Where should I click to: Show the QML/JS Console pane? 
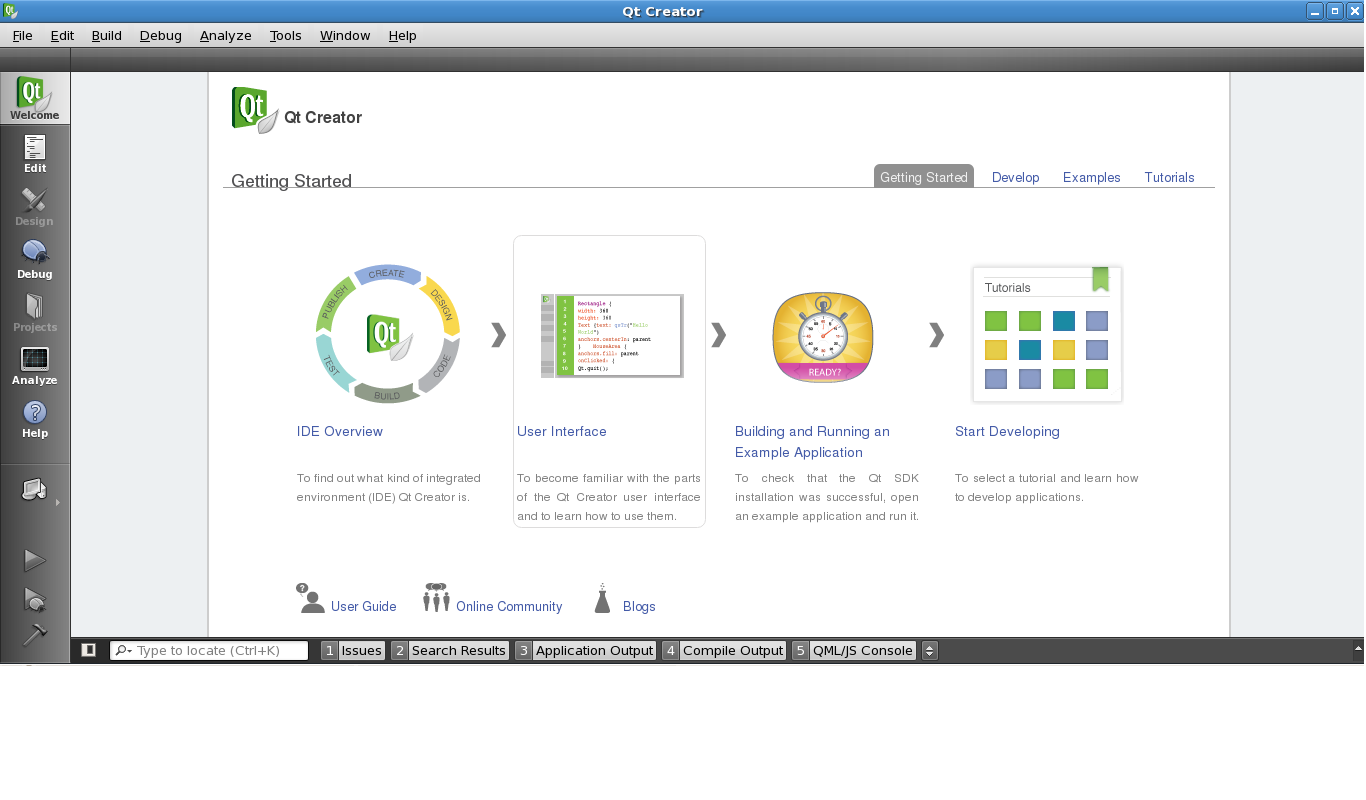[854, 651]
